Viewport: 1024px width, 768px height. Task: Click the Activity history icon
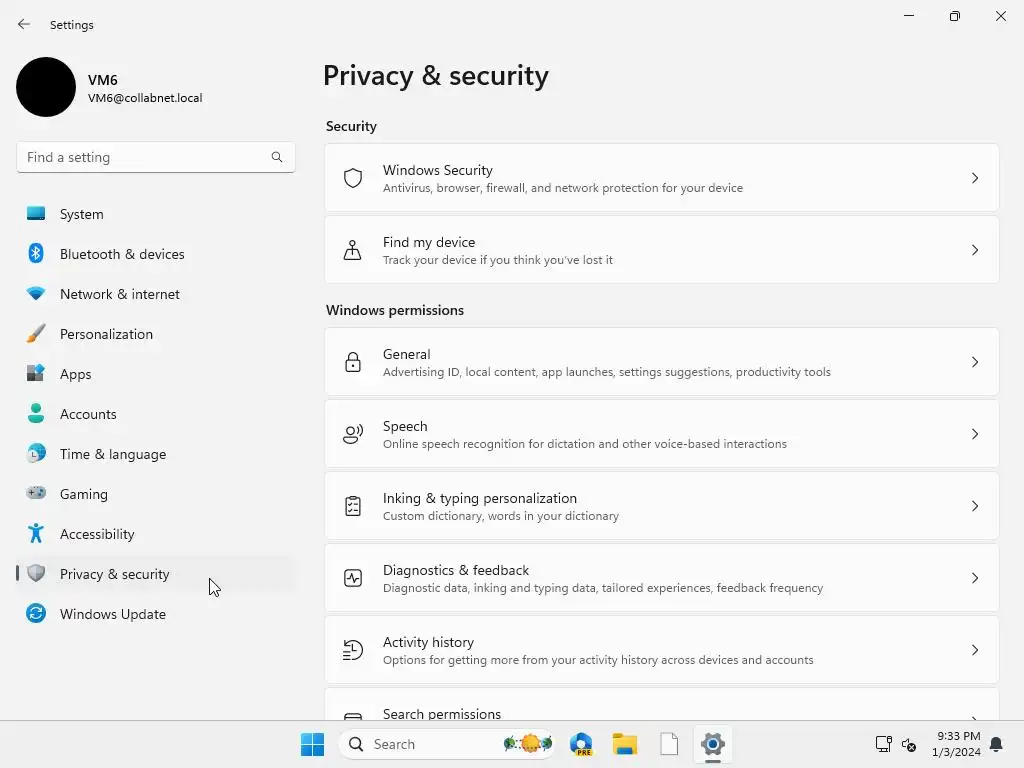click(x=353, y=650)
